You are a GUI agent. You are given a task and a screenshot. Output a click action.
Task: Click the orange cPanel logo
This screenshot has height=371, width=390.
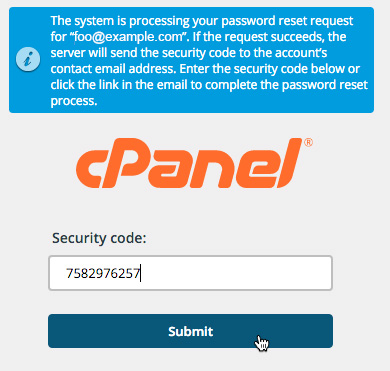195,163
